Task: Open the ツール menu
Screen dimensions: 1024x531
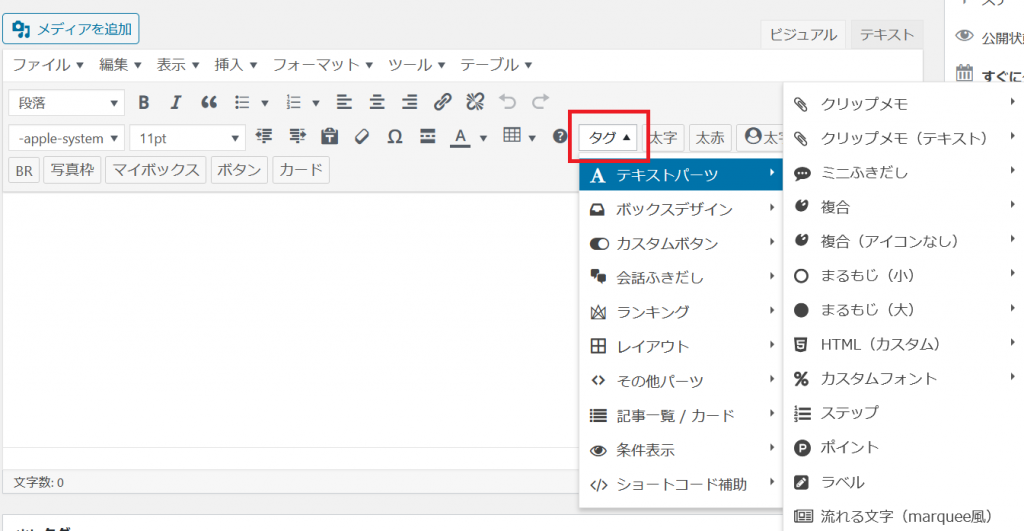Action: pos(417,65)
